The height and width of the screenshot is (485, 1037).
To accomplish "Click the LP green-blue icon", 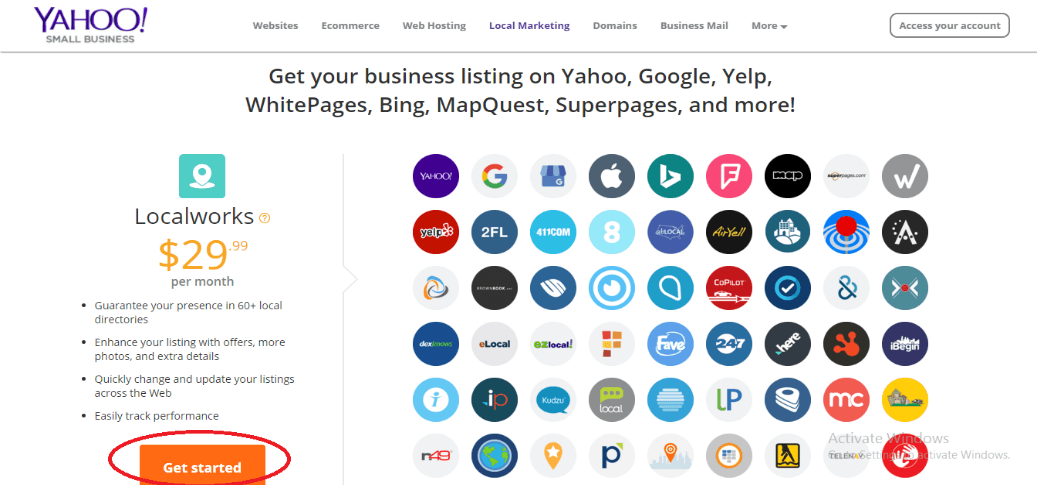I will (x=729, y=400).
